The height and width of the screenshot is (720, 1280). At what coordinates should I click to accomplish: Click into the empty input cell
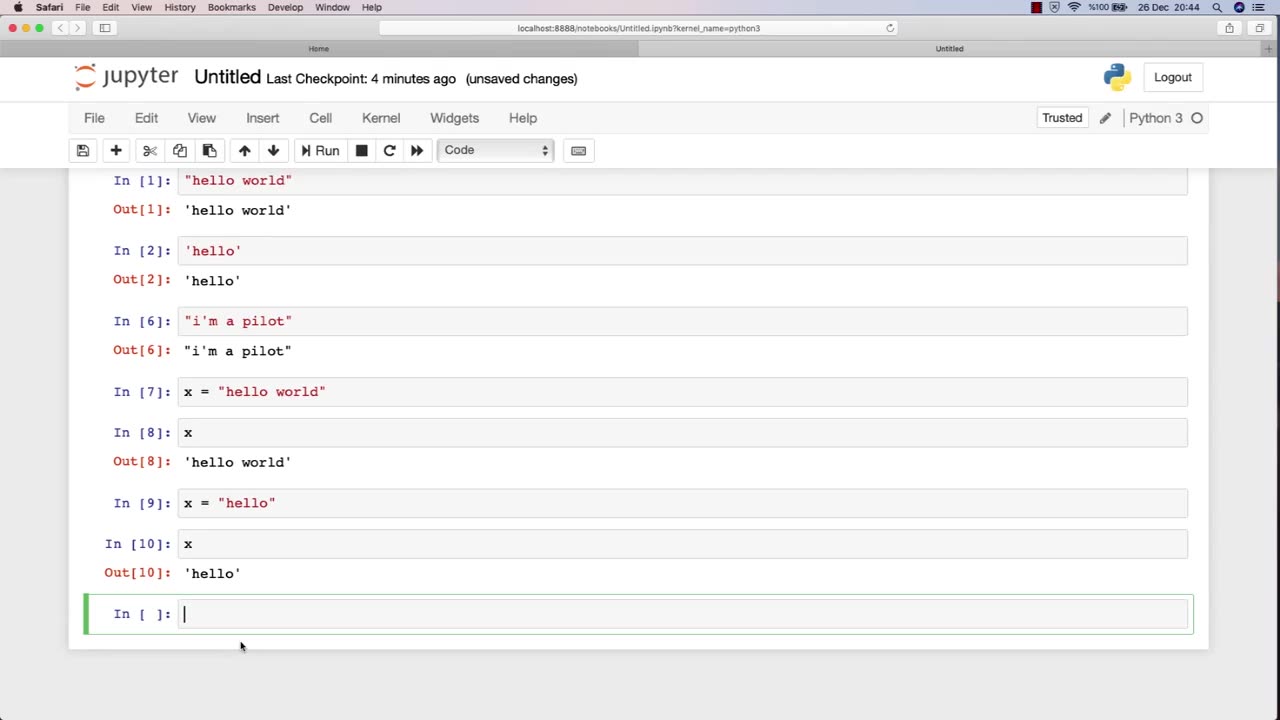(683, 614)
